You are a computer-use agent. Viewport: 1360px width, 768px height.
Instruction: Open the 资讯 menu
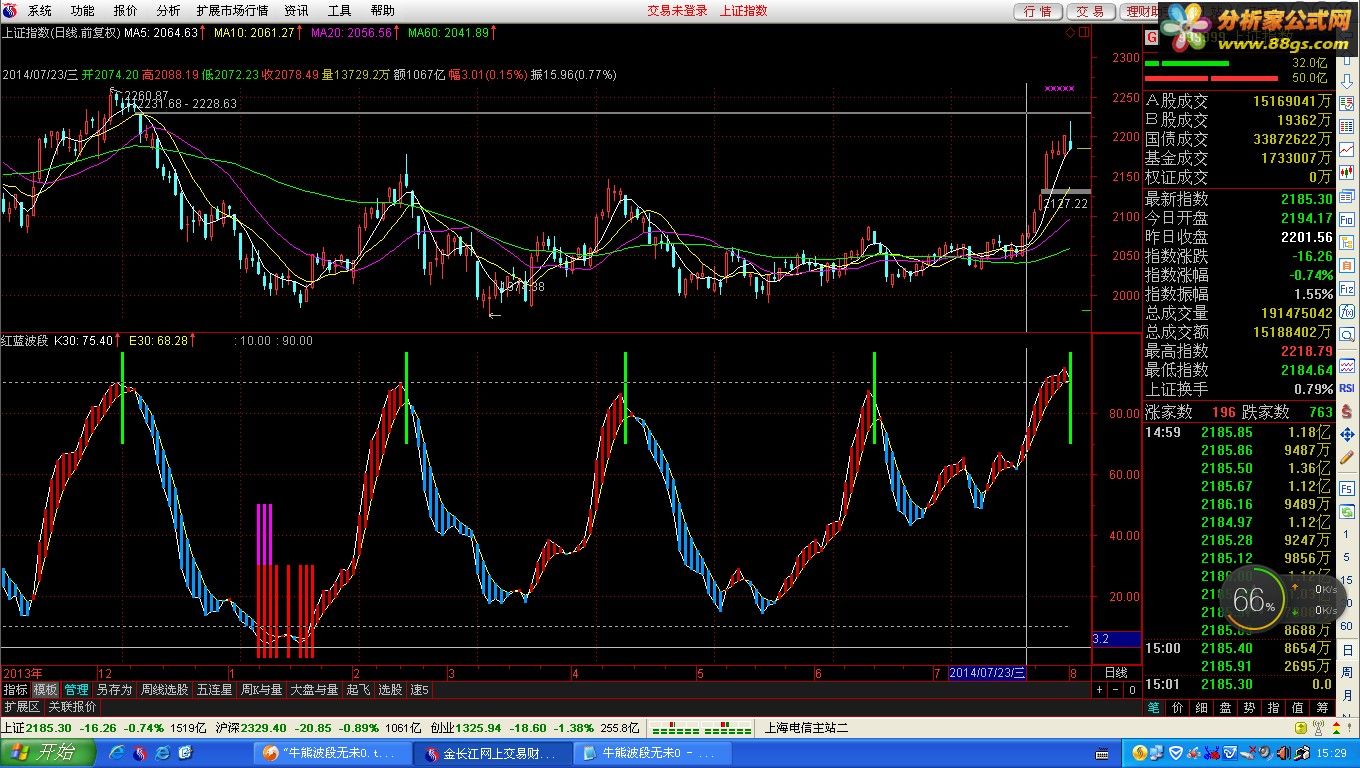(x=296, y=11)
